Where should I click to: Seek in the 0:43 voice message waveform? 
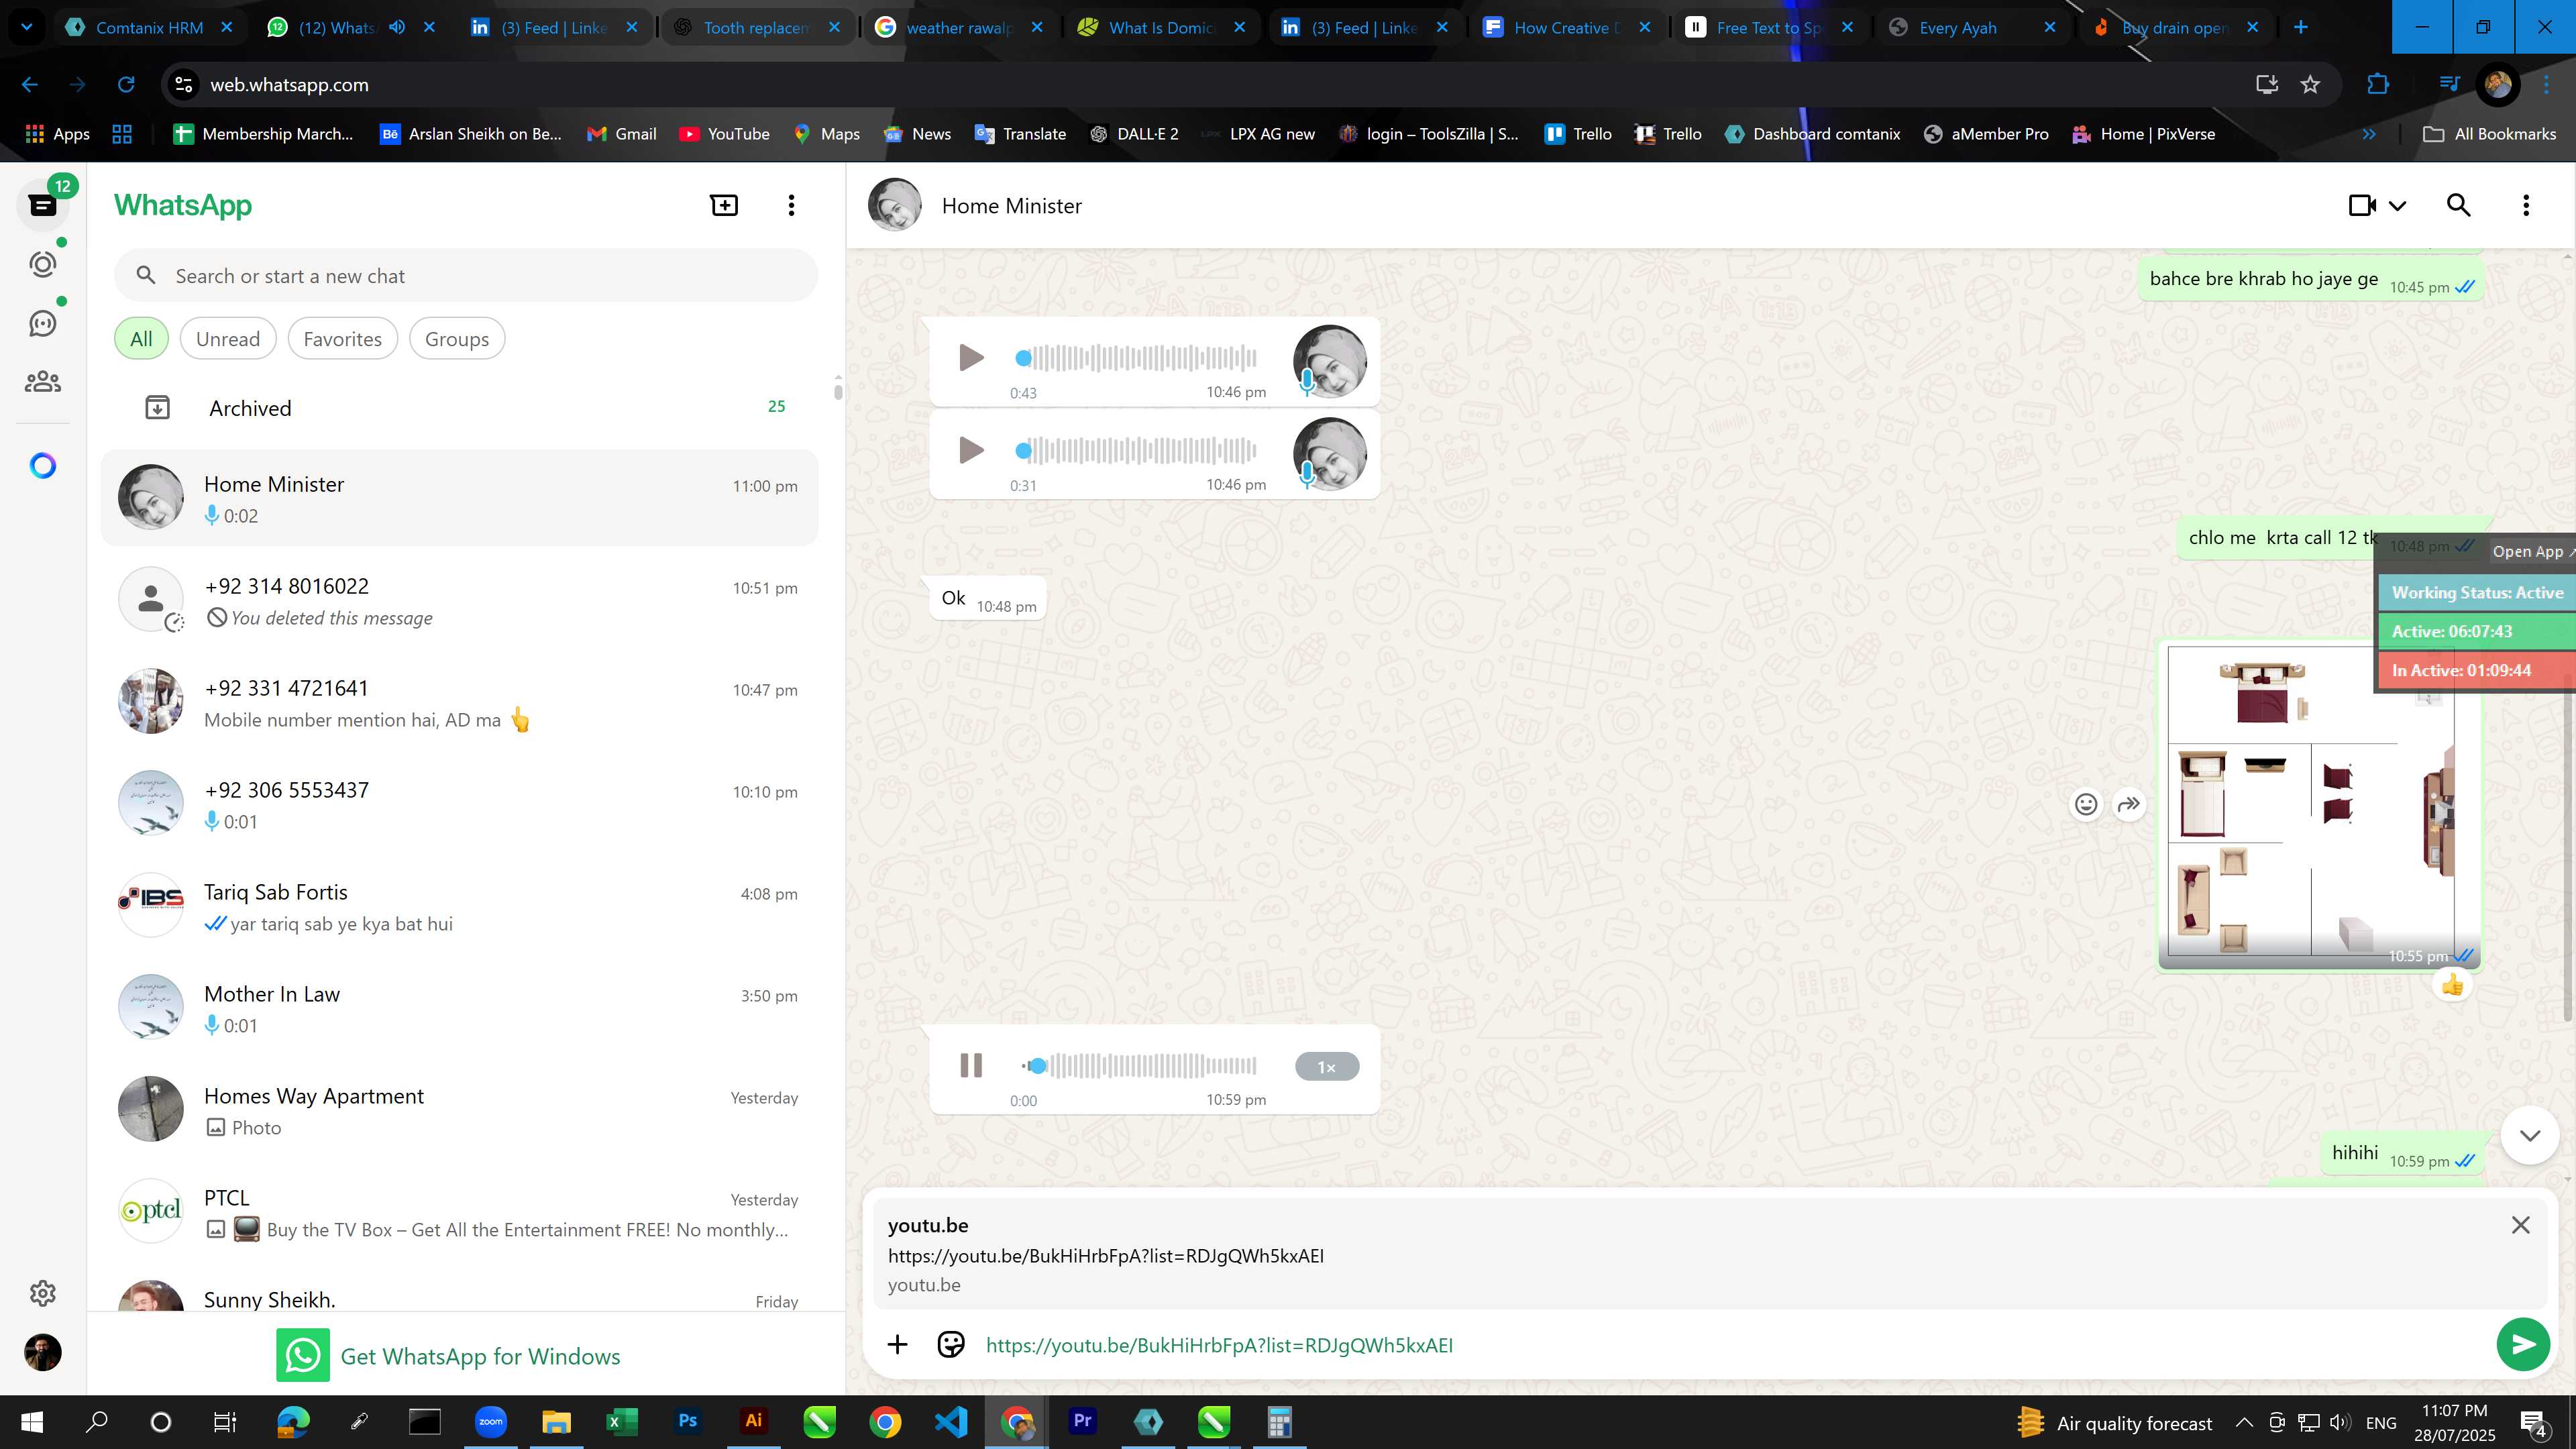[1137, 358]
